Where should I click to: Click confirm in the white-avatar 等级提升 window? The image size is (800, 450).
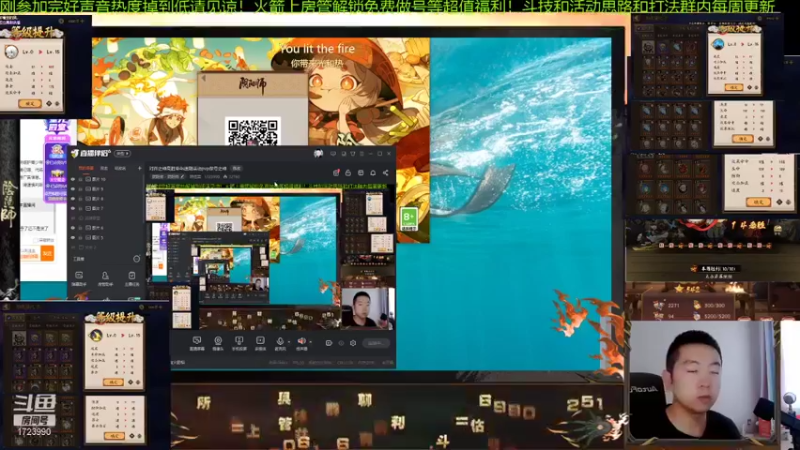(30, 104)
